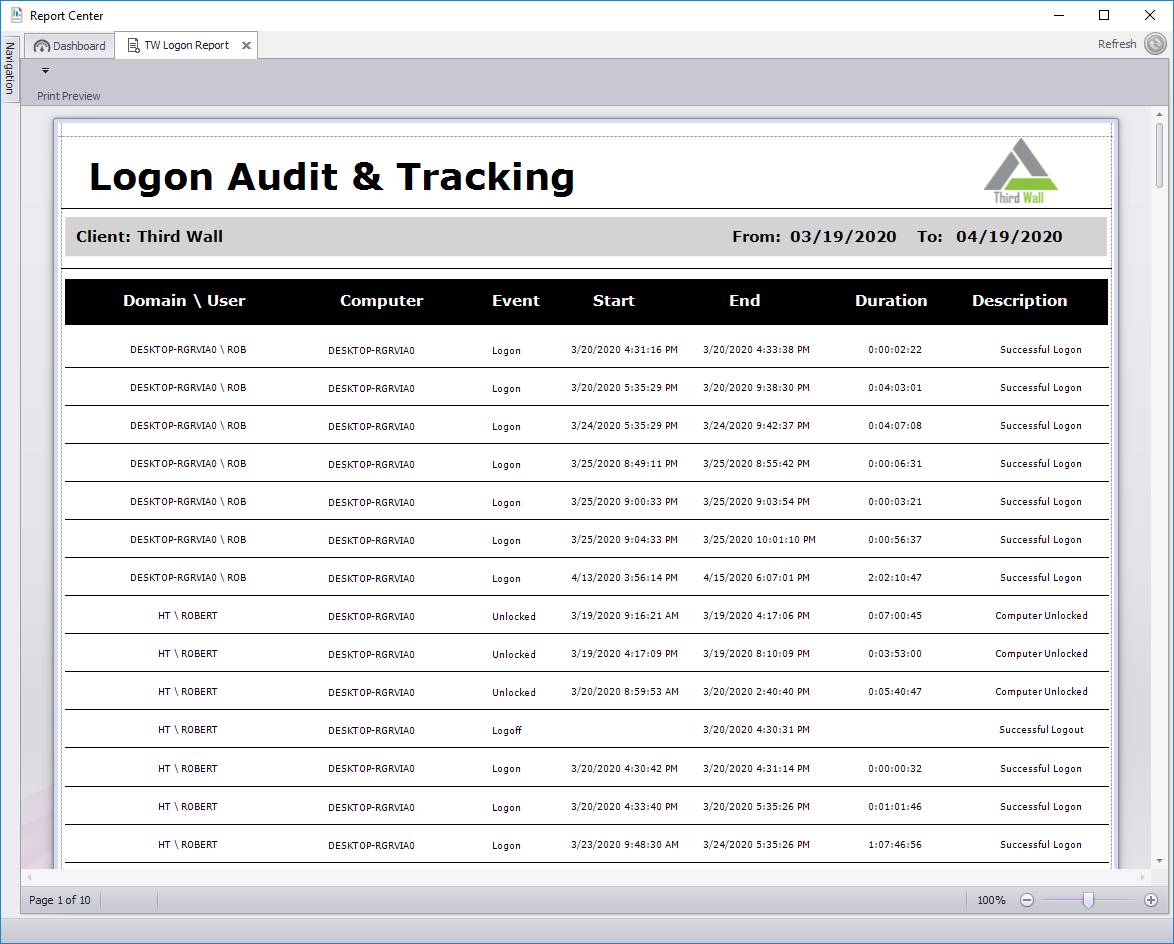Screen dimensions: 1174x944
Task: Click start time 3/20/2020 4:31:16 PM
Action: tap(624, 350)
